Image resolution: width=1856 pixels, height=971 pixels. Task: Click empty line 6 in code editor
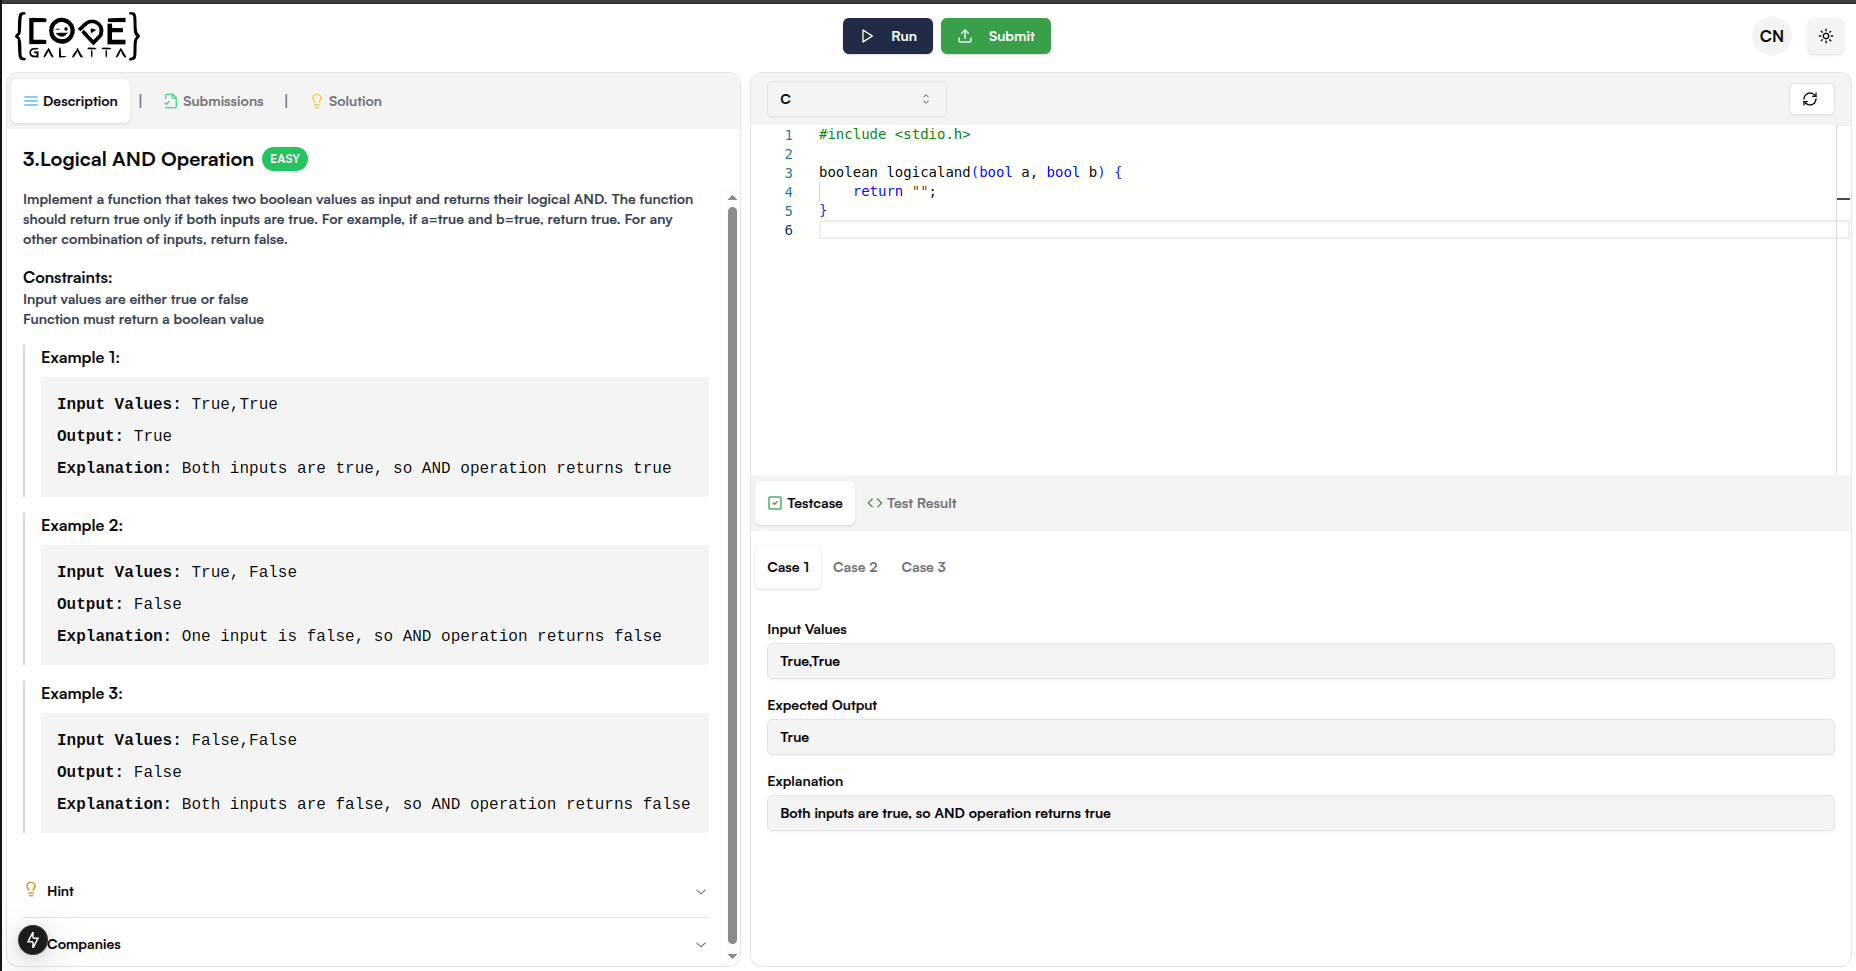click(x=1328, y=230)
